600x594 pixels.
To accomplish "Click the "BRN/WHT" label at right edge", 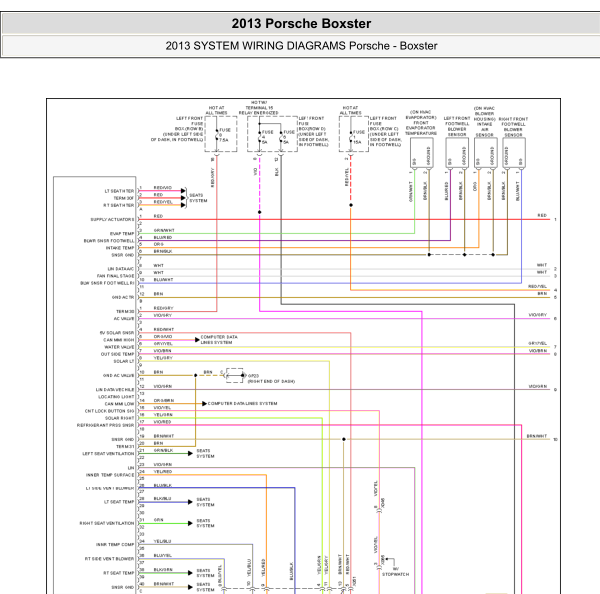I will pos(537,436).
